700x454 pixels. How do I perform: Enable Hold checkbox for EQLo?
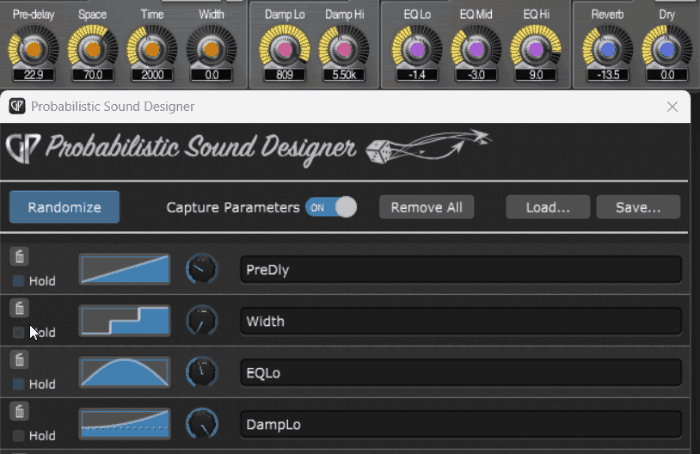18,384
